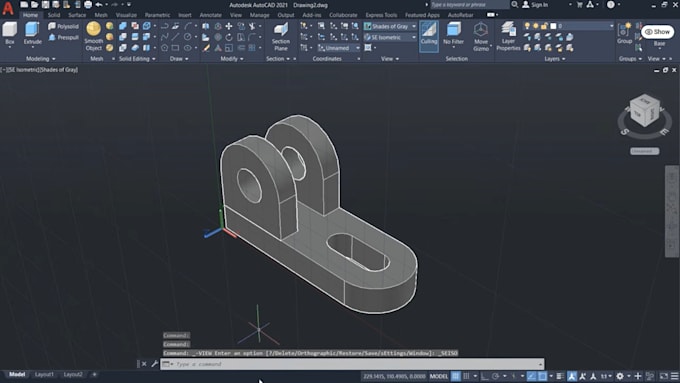The width and height of the screenshot is (680, 383).
Task: Click the Show button
Action: (x=657, y=32)
